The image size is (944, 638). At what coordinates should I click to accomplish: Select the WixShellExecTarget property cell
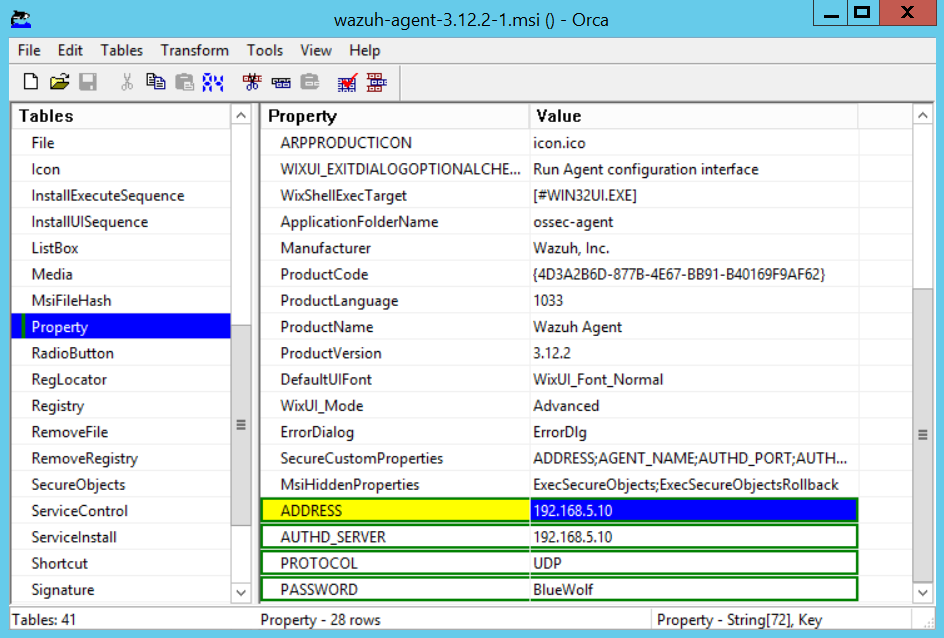tap(395, 196)
